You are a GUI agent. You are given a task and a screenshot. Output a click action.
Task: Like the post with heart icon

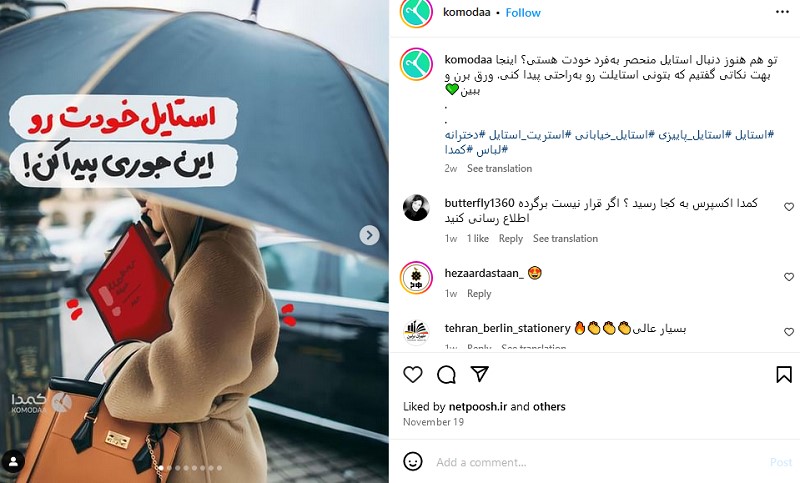click(413, 375)
